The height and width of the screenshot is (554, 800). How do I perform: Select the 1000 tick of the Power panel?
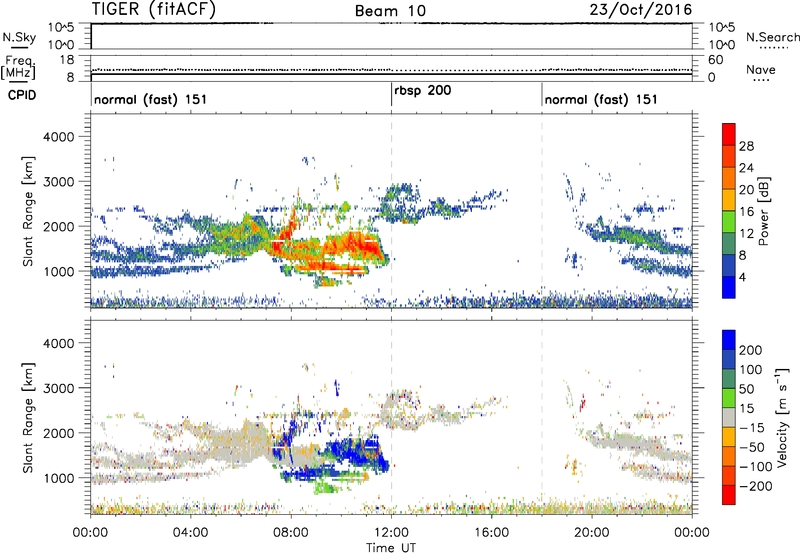[x=58, y=271]
